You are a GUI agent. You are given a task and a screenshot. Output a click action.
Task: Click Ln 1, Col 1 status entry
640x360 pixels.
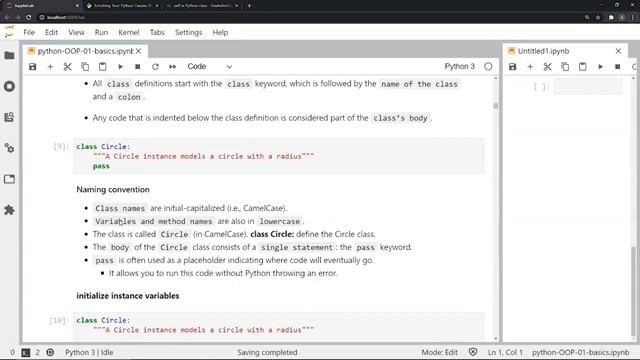click(505, 352)
